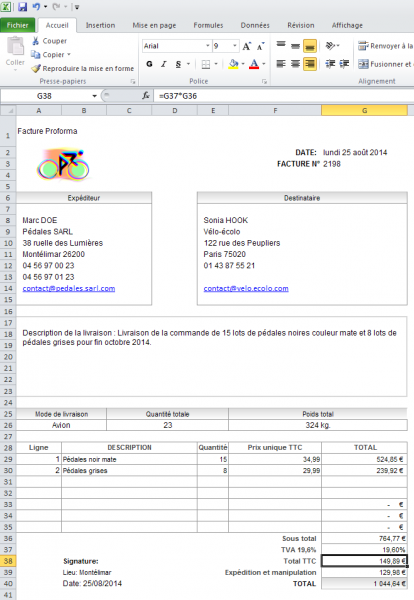Click the Fusionner et centrer button
This screenshot has width=414, height=600.
click(x=385, y=64)
